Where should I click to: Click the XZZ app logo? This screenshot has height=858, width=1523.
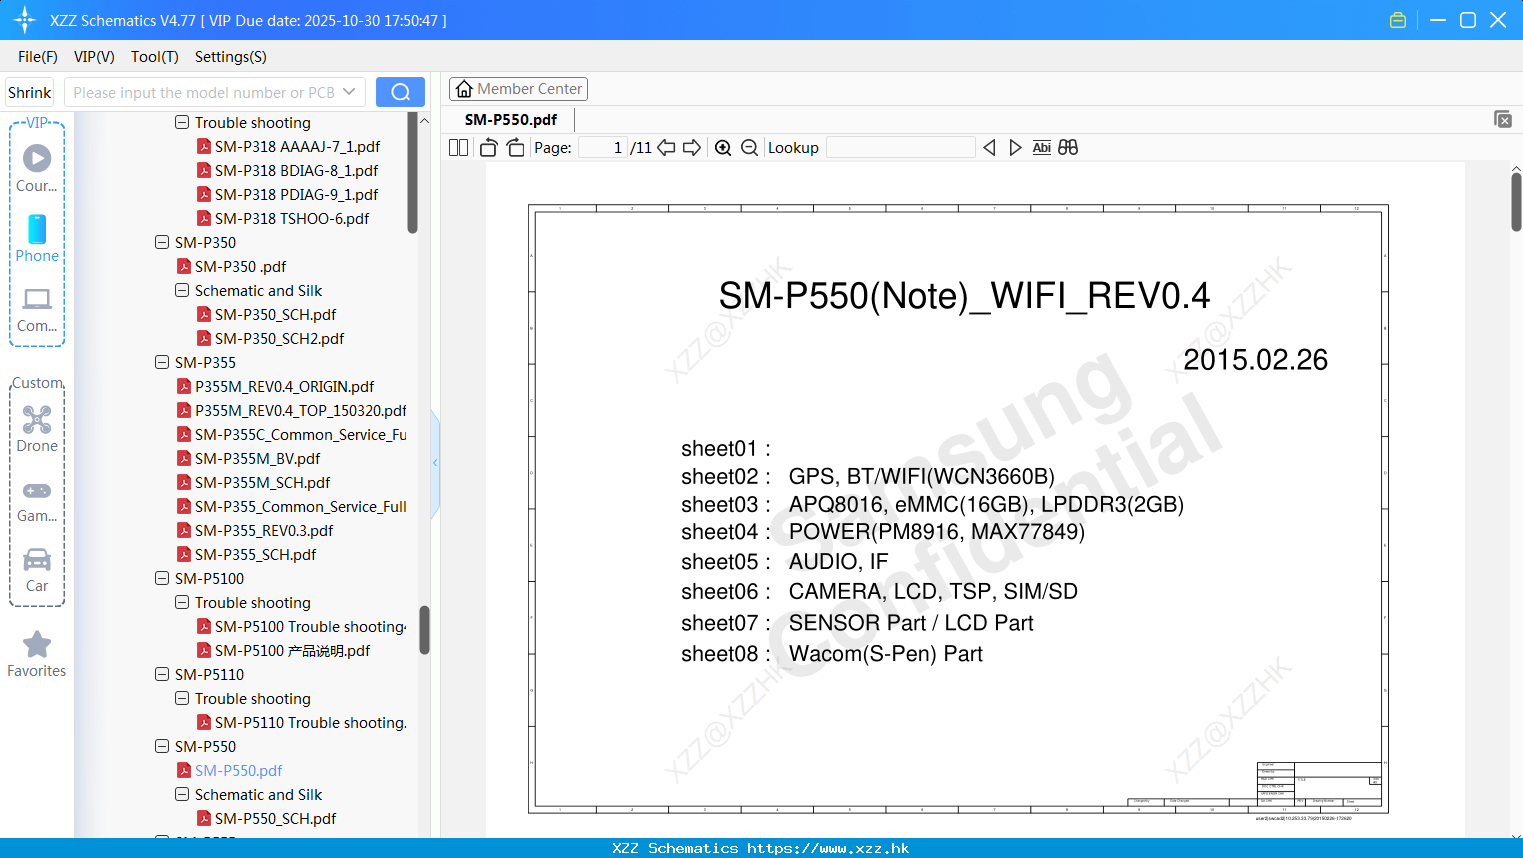[x=25, y=20]
